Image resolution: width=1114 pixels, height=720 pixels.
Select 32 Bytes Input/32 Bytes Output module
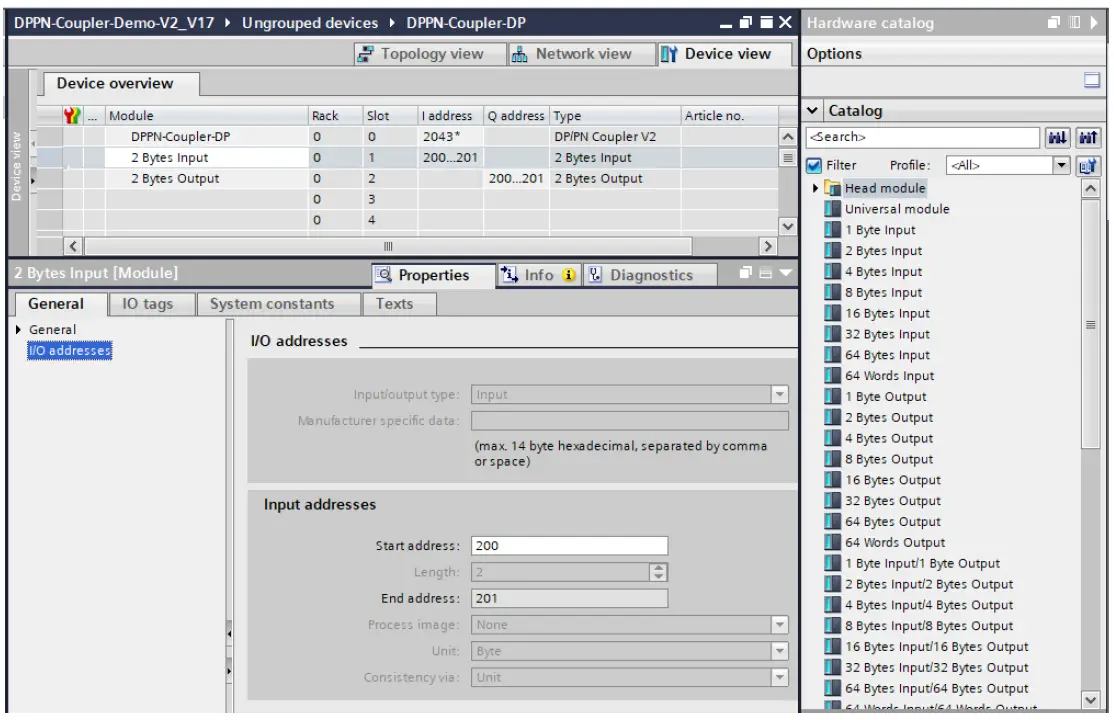coord(936,667)
